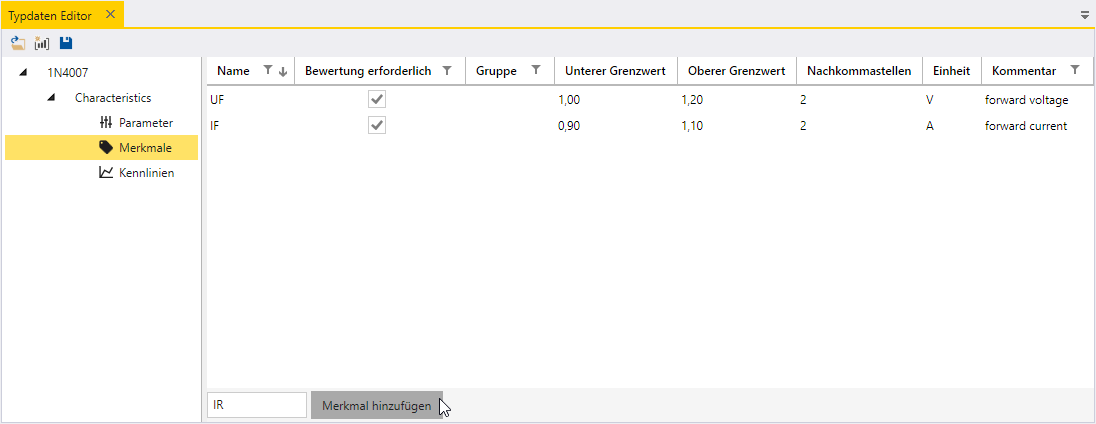Select Parameter in the tree

point(145,122)
